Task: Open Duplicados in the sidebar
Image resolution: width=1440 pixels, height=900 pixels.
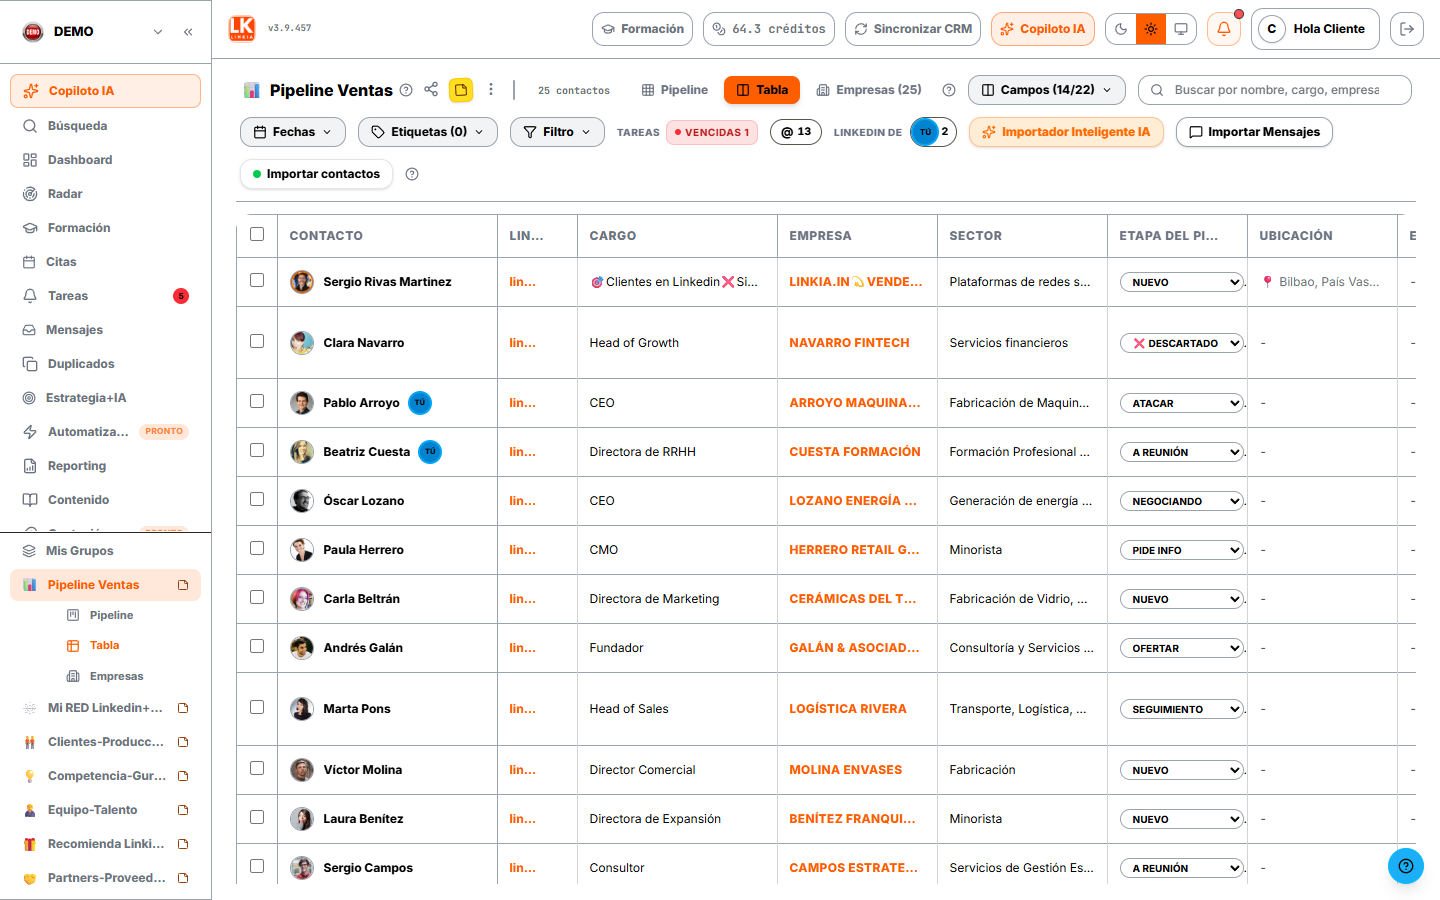Action: (x=106, y=364)
